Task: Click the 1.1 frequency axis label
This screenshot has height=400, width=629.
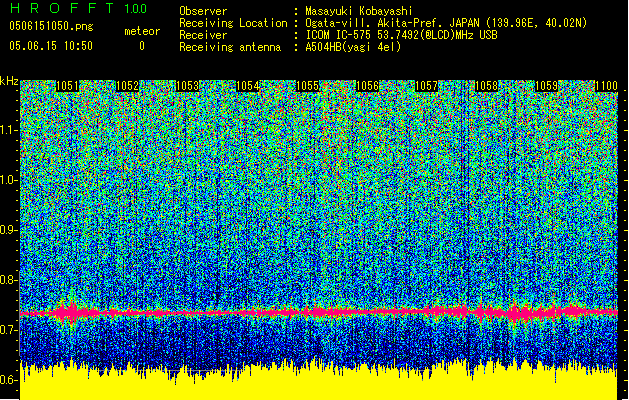Action: 9,129
